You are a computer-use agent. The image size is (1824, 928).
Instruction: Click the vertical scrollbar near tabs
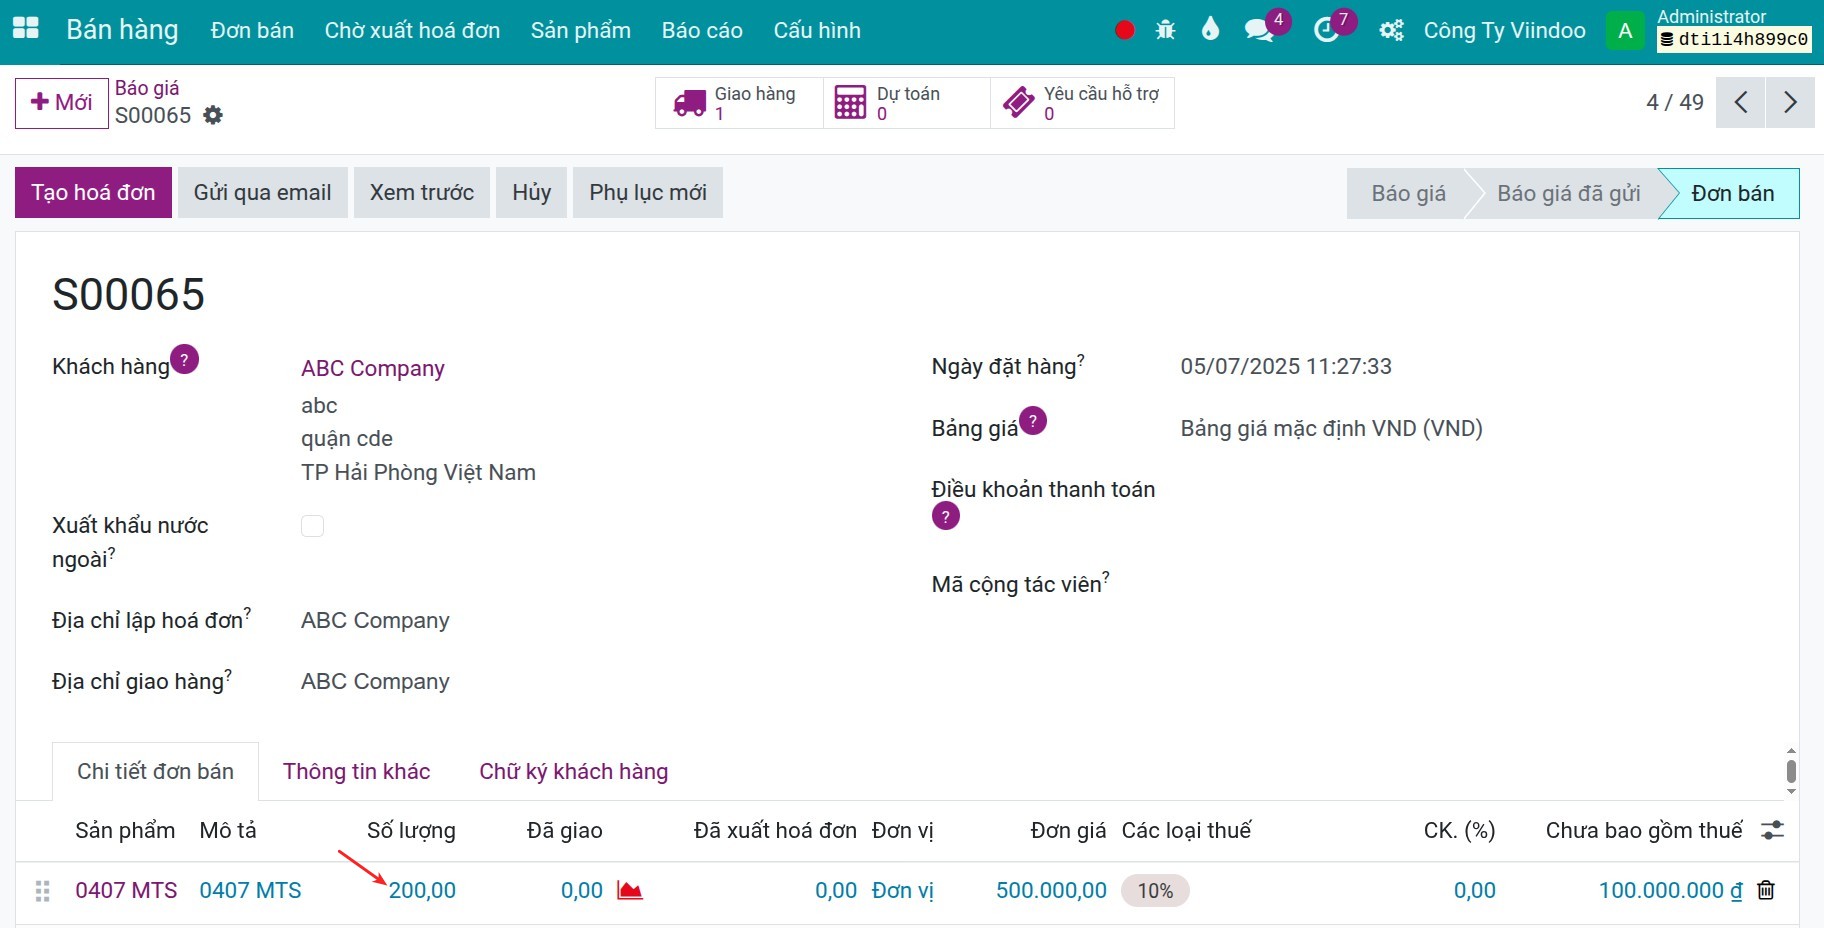pyautogui.click(x=1791, y=771)
